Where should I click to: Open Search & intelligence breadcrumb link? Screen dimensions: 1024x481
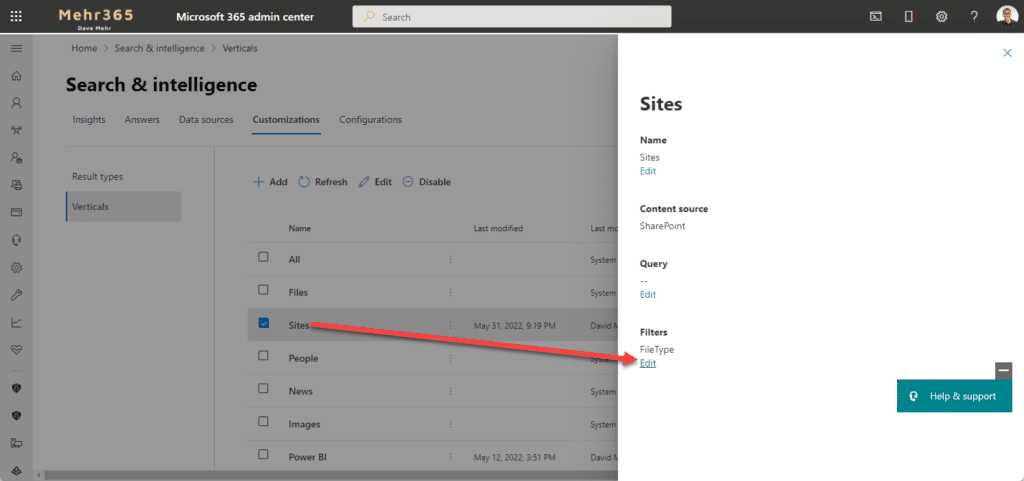[159, 48]
